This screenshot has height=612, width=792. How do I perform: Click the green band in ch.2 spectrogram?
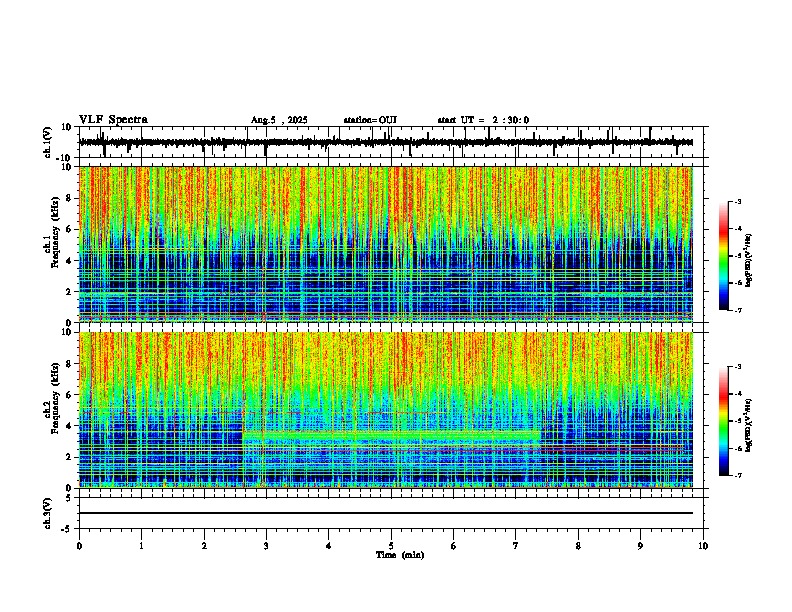click(391, 435)
